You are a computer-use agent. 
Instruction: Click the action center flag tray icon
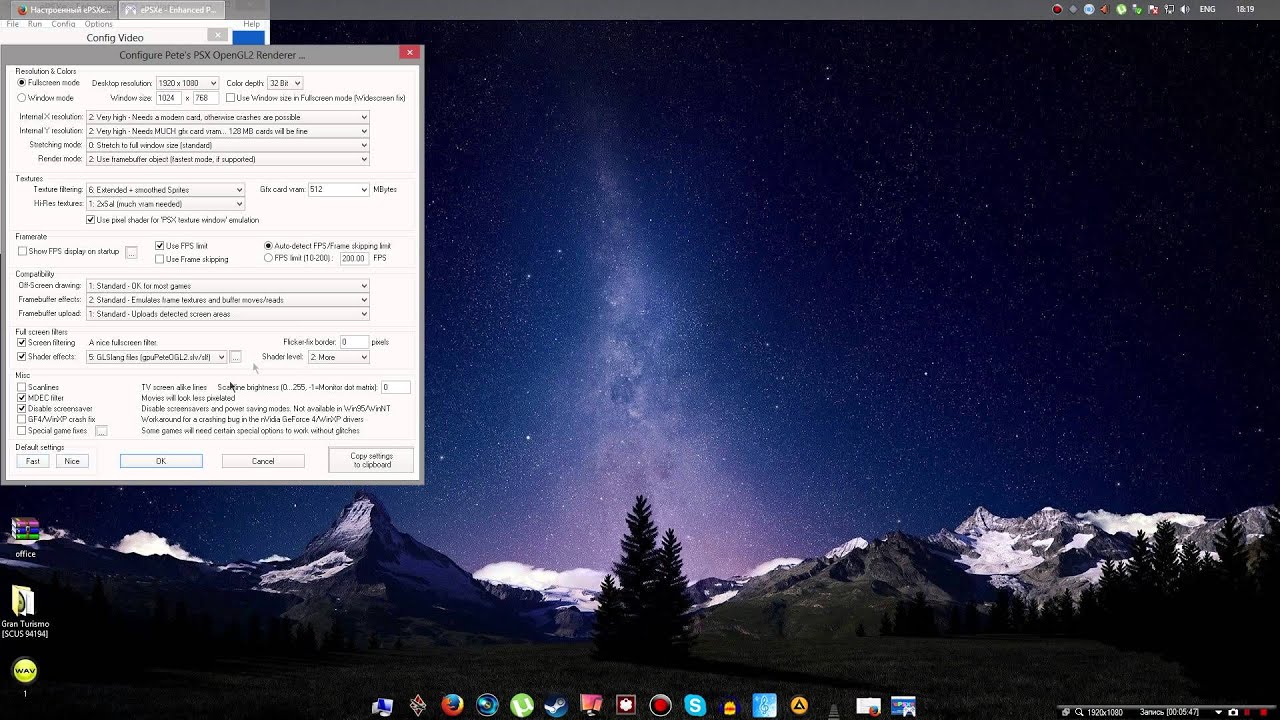click(1152, 9)
